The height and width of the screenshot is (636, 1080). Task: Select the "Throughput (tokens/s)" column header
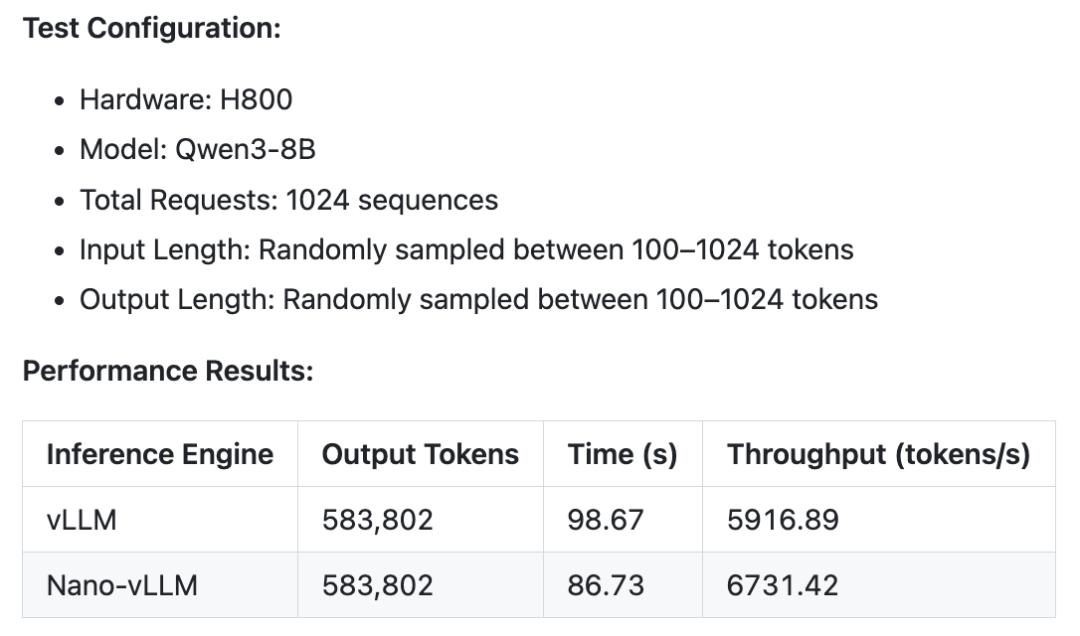tap(878, 454)
